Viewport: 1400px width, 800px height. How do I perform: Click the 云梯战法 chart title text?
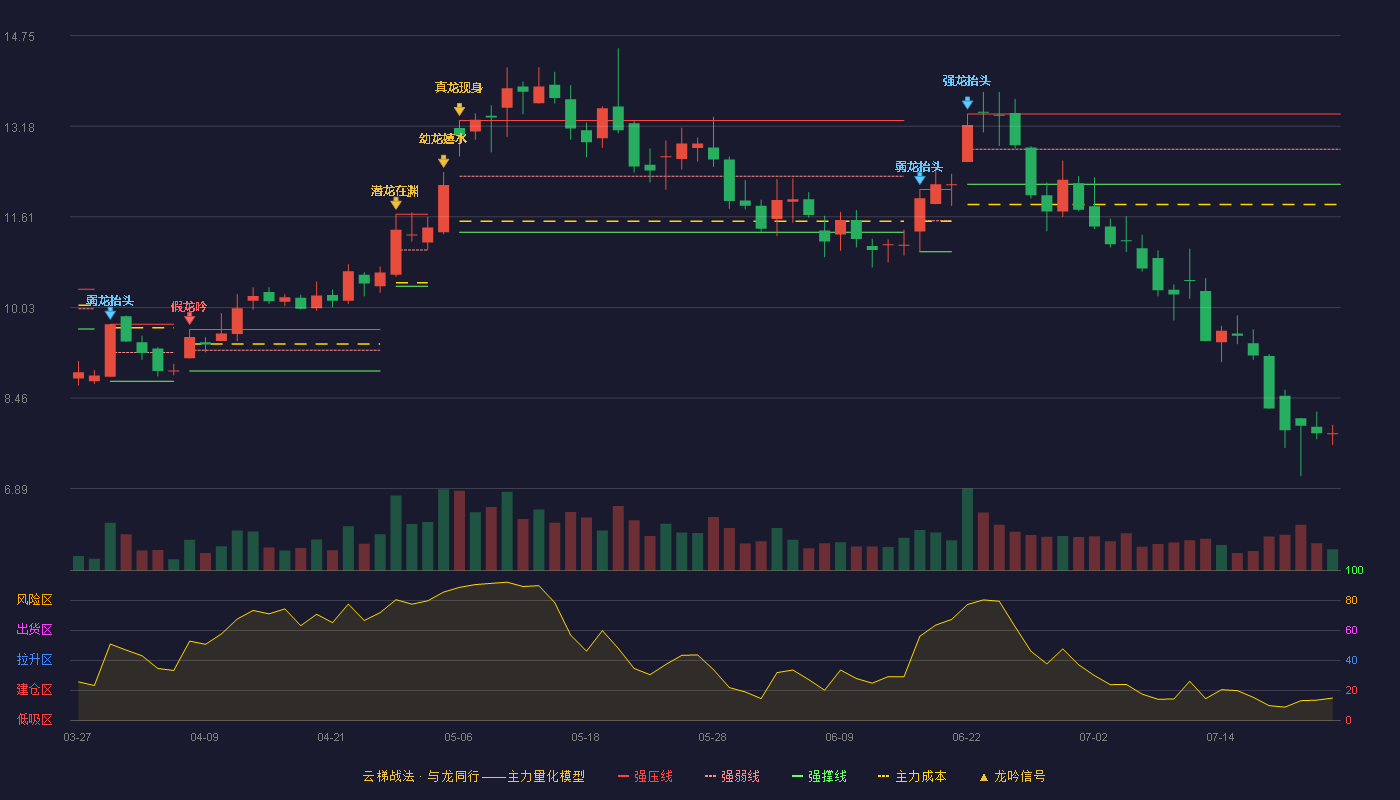[388, 776]
